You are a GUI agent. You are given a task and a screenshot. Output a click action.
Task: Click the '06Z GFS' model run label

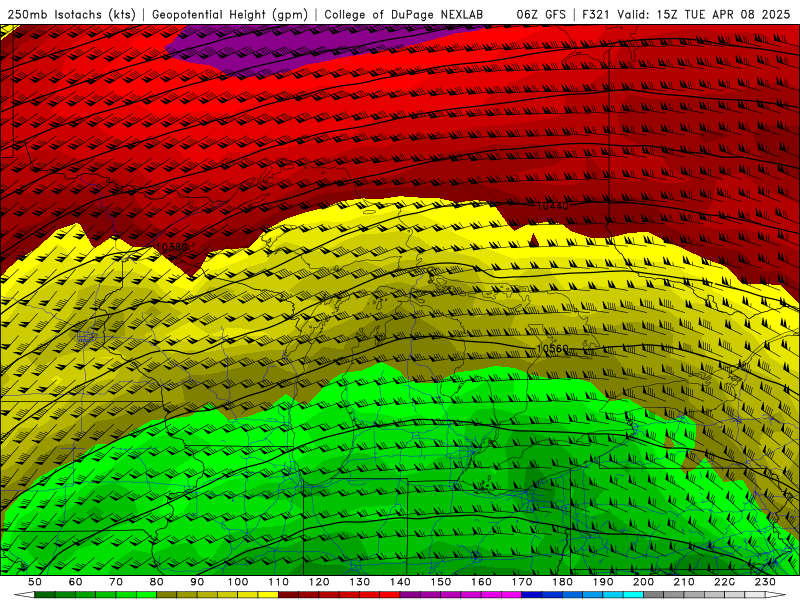[541, 14]
